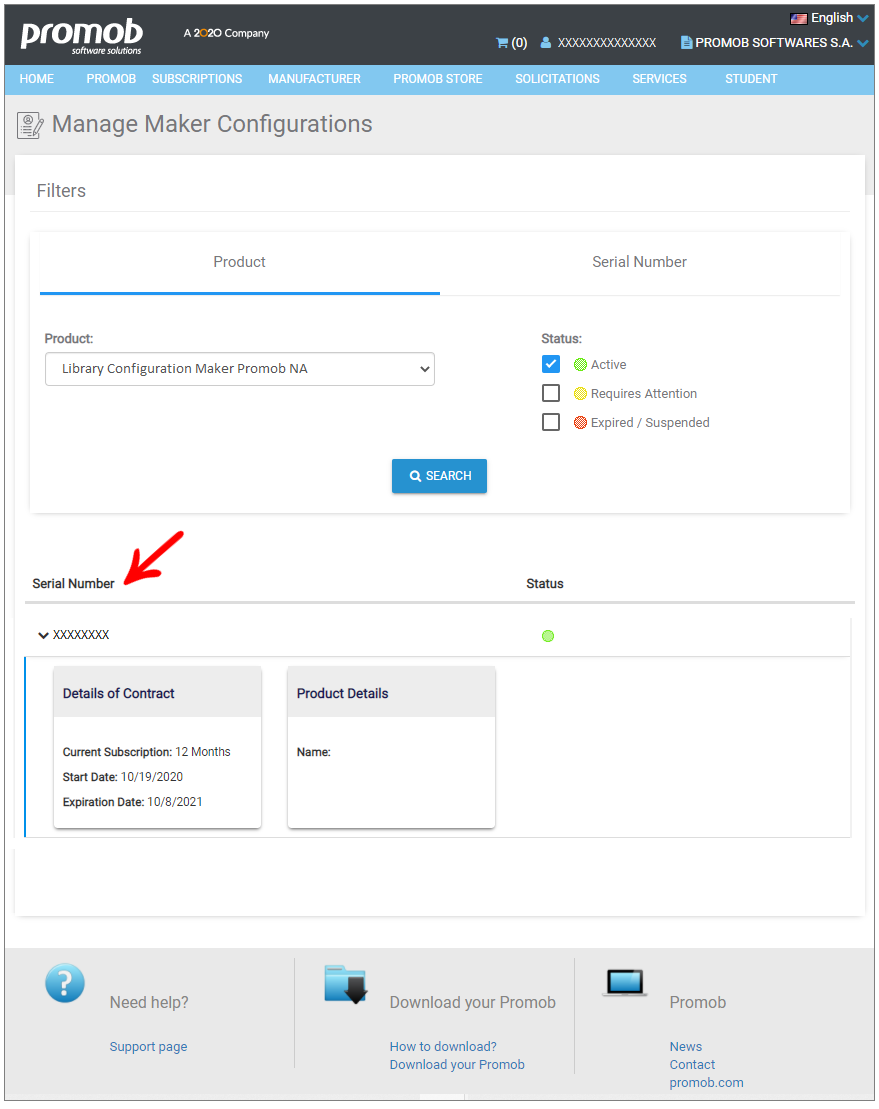Click the laptop Promob icon
The height and width of the screenshot is (1109, 879).
click(625, 982)
